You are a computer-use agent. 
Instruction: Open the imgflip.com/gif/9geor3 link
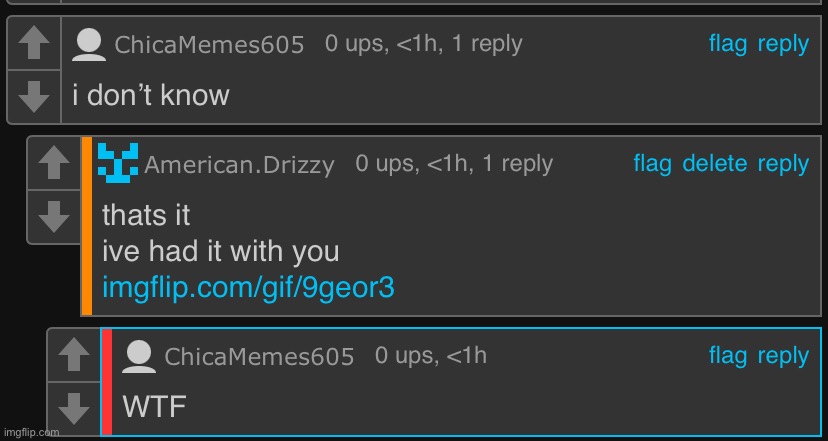tap(248, 288)
